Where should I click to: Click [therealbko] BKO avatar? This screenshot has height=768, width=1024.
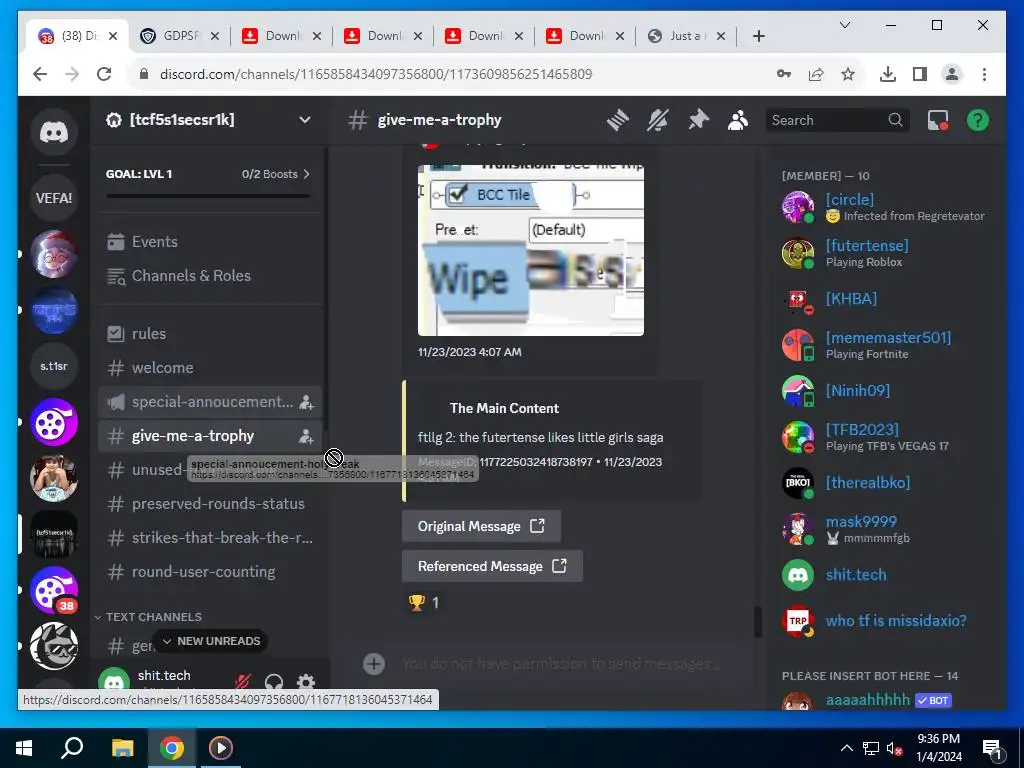point(797,483)
